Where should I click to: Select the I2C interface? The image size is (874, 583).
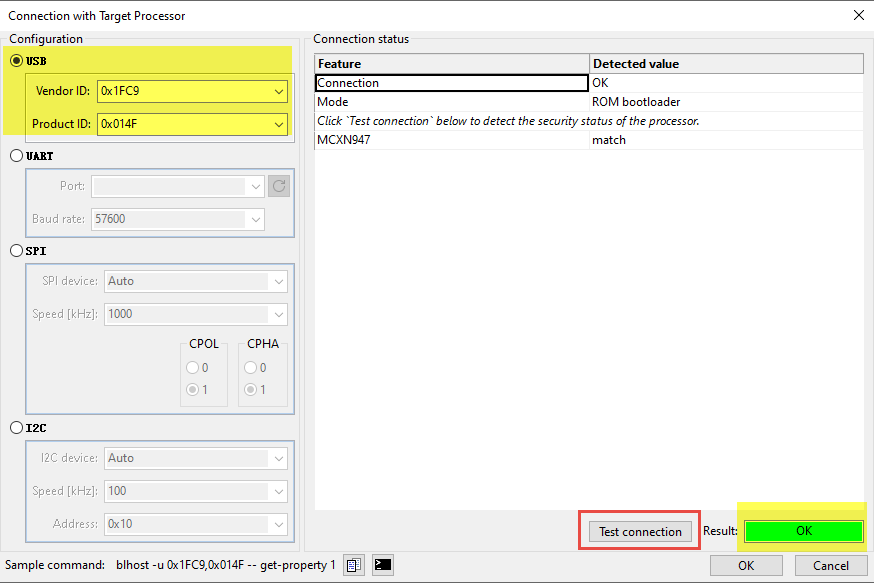click(x=16, y=427)
